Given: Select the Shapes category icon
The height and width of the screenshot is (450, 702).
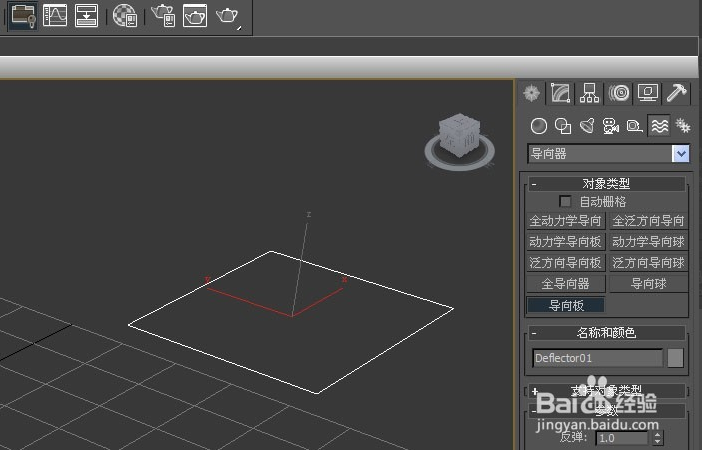Looking at the screenshot, I should pos(563,126).
